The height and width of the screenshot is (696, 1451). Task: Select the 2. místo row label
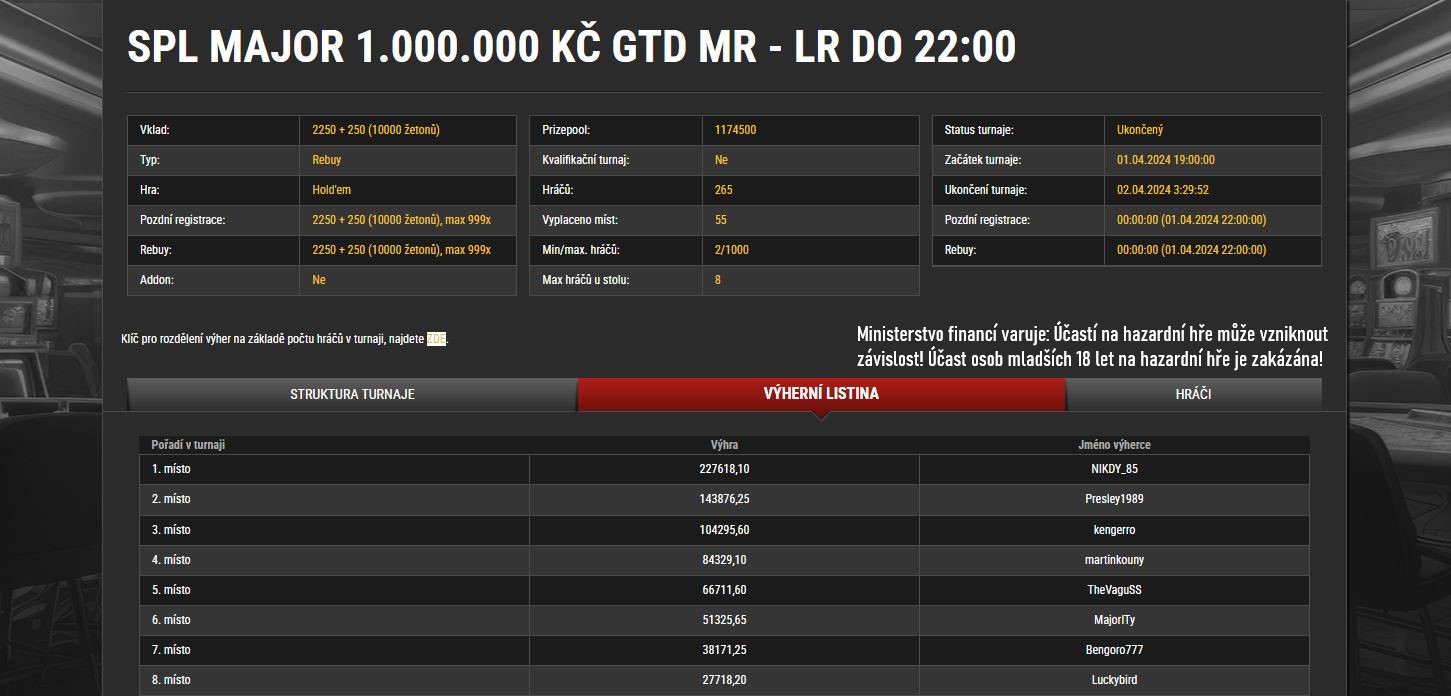(171, 499)
